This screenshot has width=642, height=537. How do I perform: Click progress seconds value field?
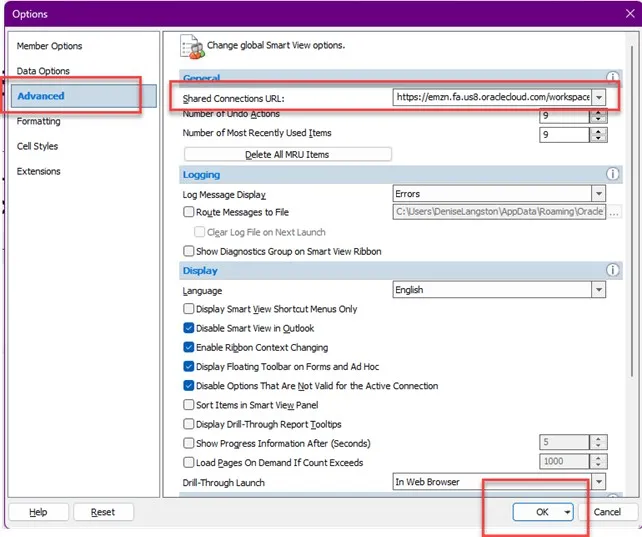(x=565, y=442)
